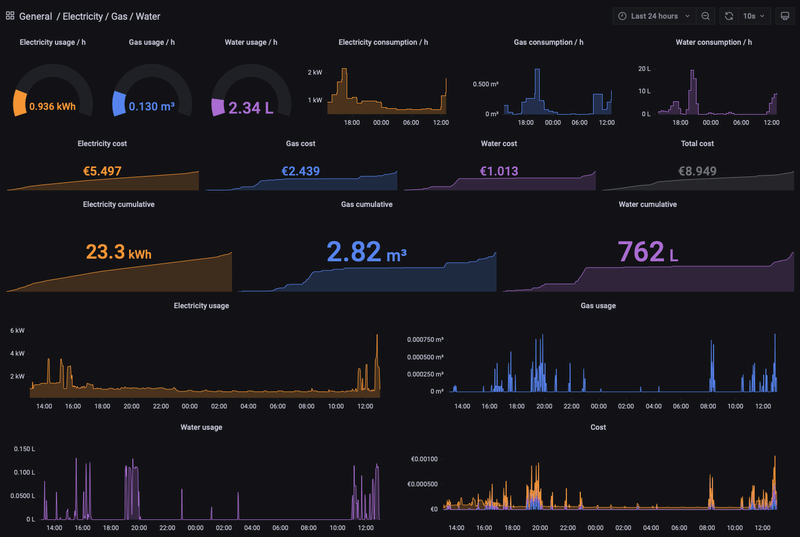Click the Electricity cost €5.497 stat
This screenshot has height=537, width=800.
[x=102, y=171]
